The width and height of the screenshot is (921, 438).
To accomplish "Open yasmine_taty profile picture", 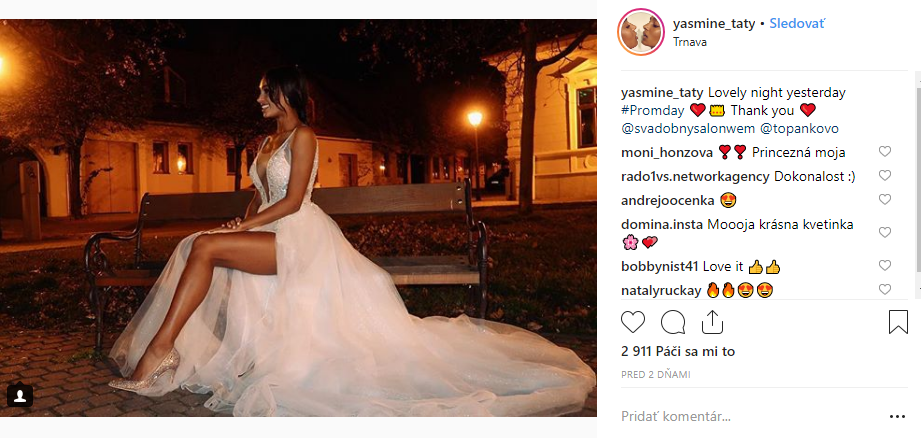I will tap(641, 32).
